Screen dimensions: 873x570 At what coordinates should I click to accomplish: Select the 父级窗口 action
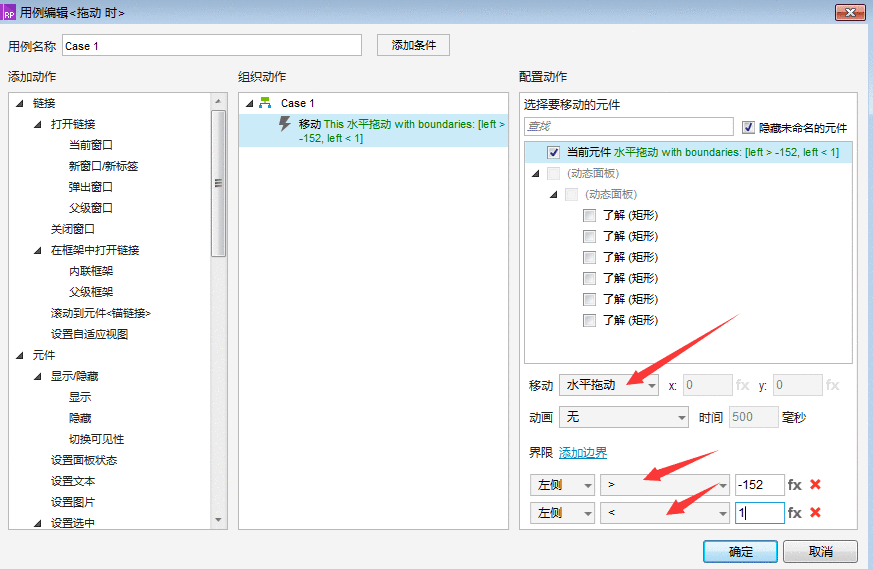[91, 208]
